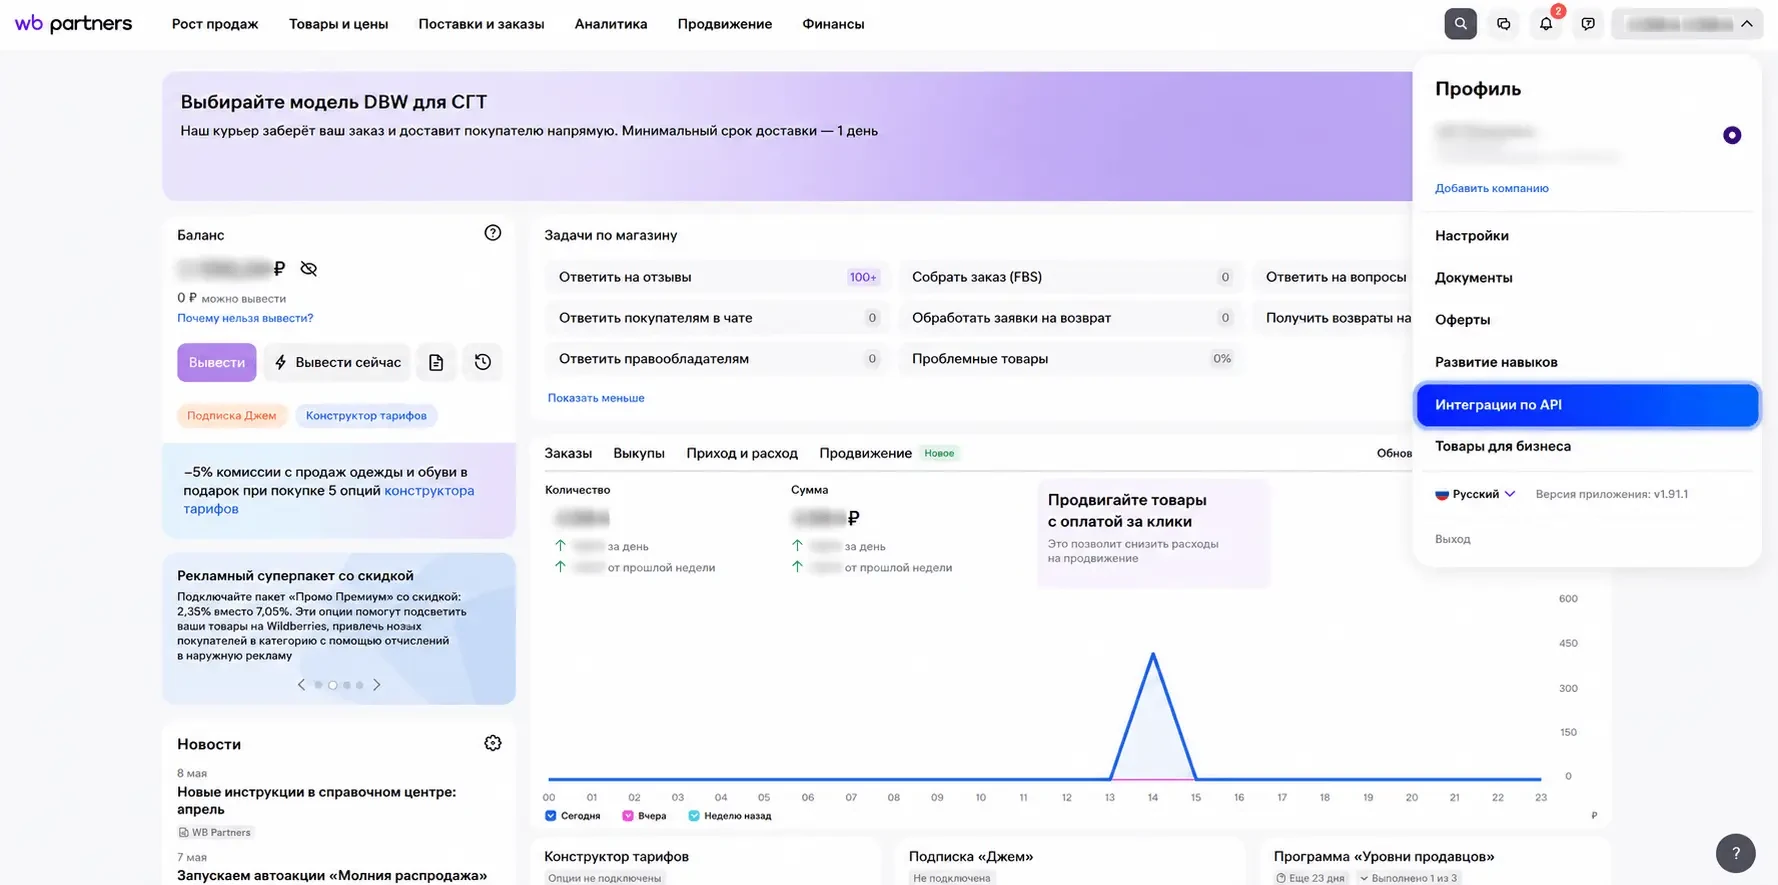Open the Ответить покупателям в чате task
Image resolution: width=1778 pixels, height=885 pixels.
[x=716, y=318]
